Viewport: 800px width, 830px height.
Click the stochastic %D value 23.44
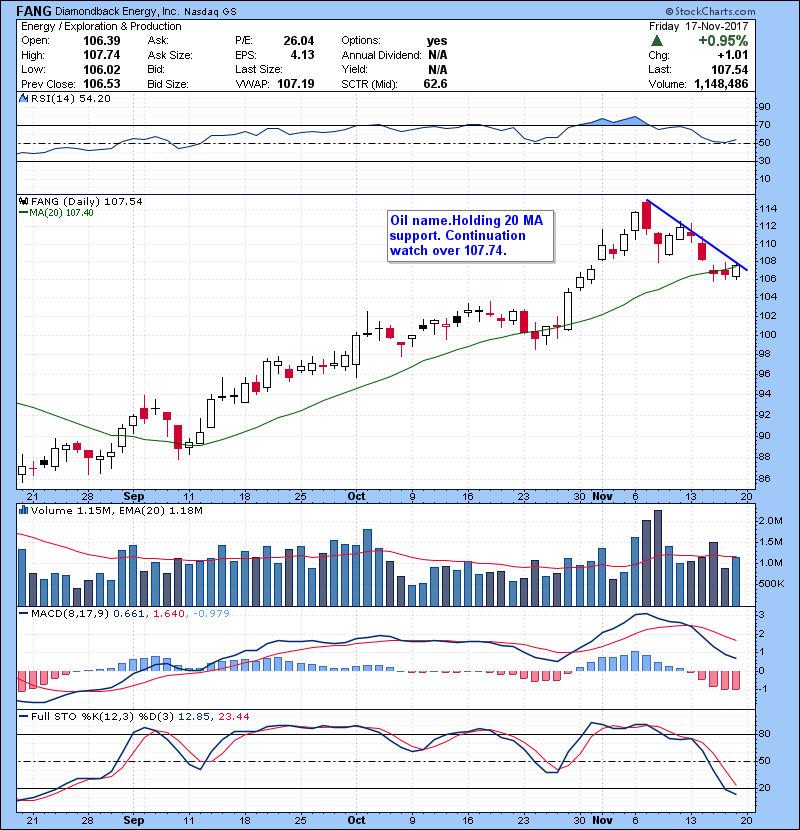[233, 717]
